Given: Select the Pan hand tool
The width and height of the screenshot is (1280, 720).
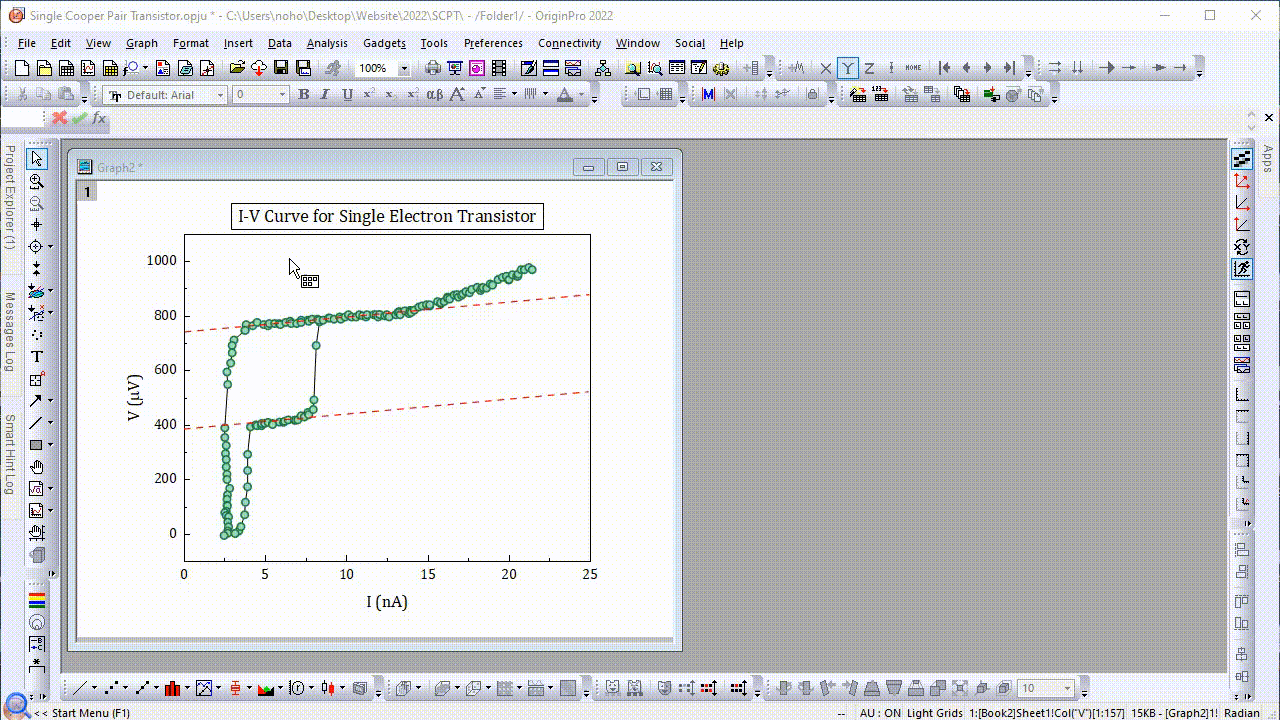Looking at the screenshot, I should coord(37,467).
